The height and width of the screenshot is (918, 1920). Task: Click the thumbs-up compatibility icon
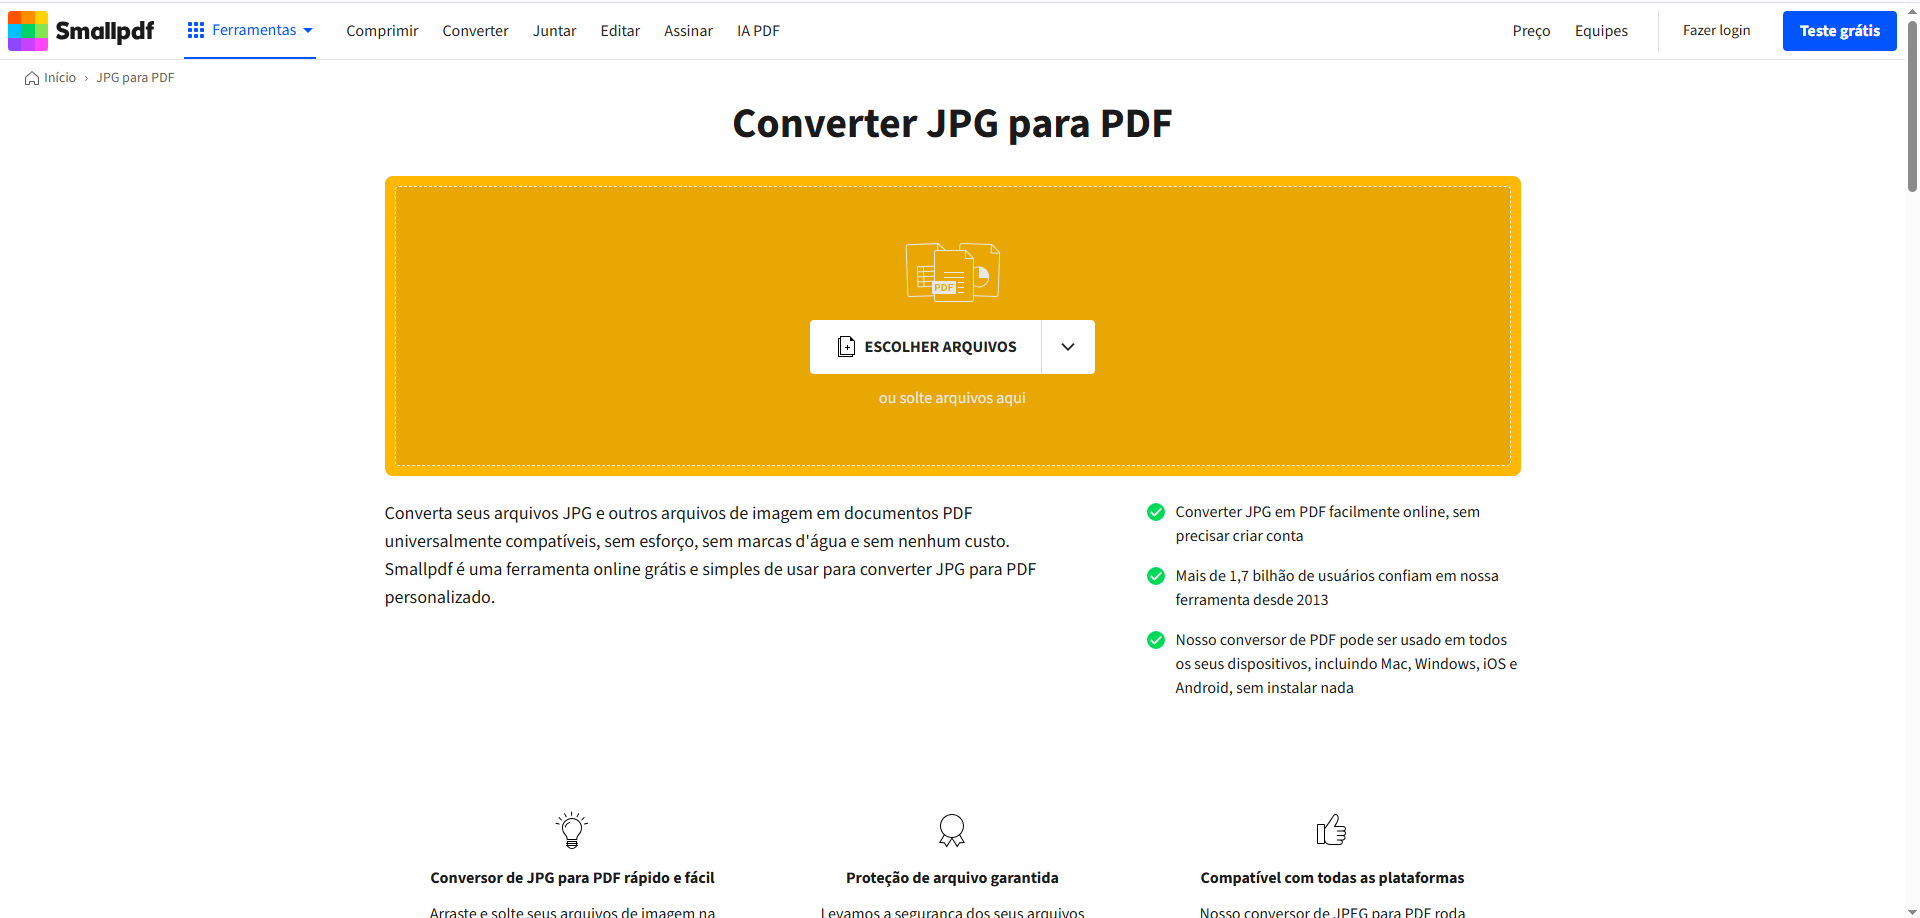1331,830
